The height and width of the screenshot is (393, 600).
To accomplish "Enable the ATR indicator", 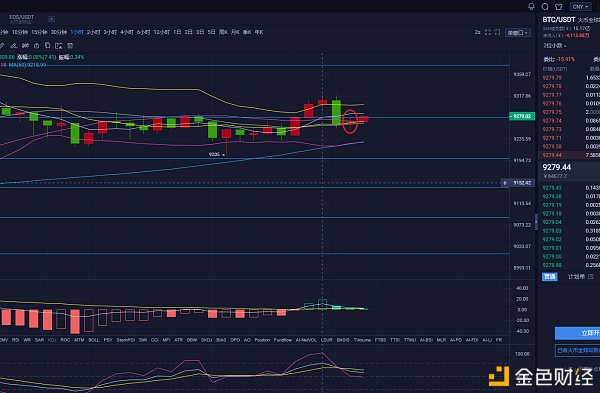I will click(x=178, y=340).
